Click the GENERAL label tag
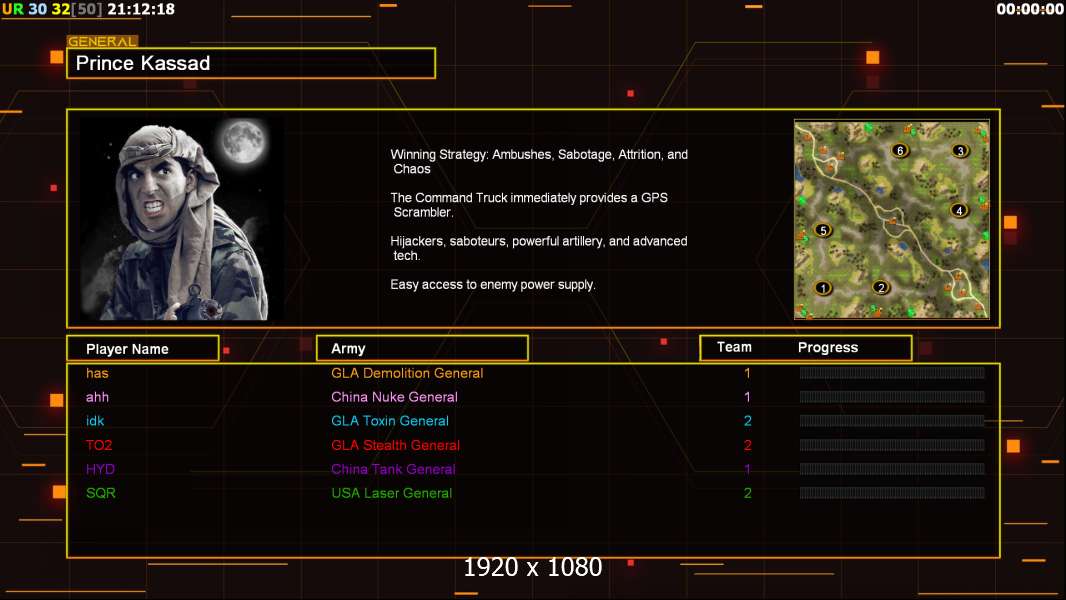 pos(102,41)
